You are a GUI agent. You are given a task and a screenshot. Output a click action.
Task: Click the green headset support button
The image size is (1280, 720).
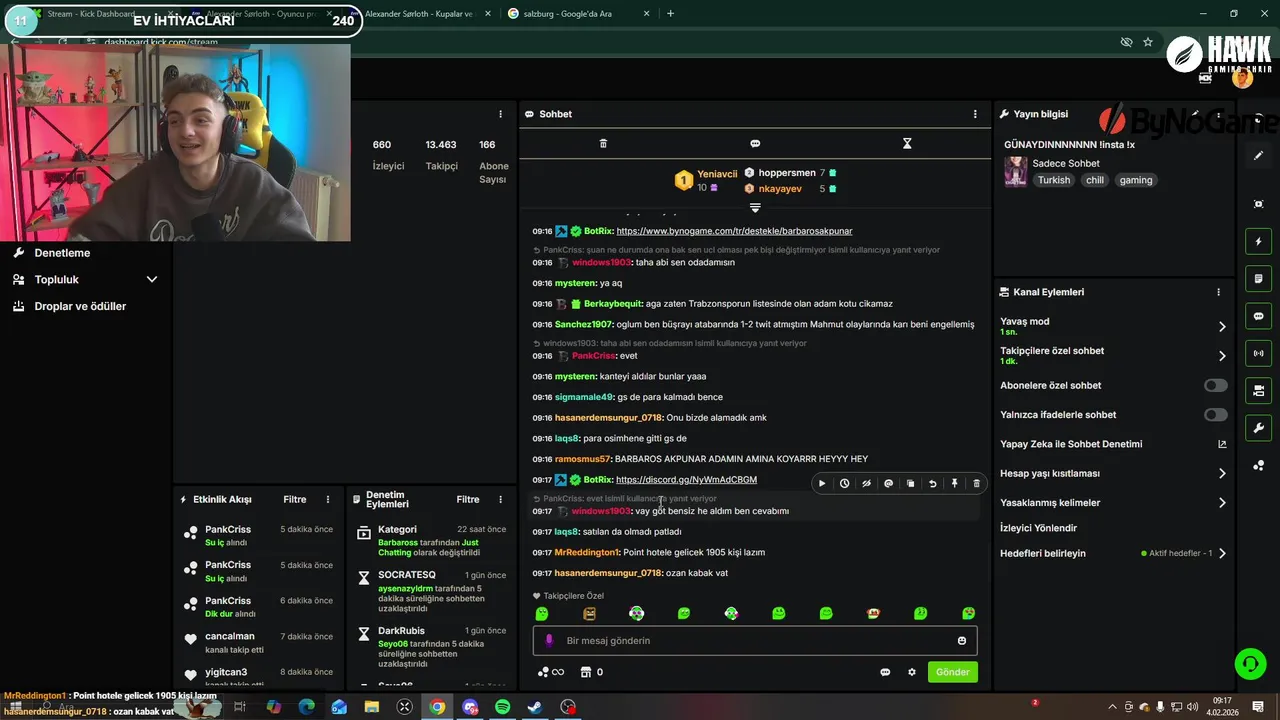1249,664
